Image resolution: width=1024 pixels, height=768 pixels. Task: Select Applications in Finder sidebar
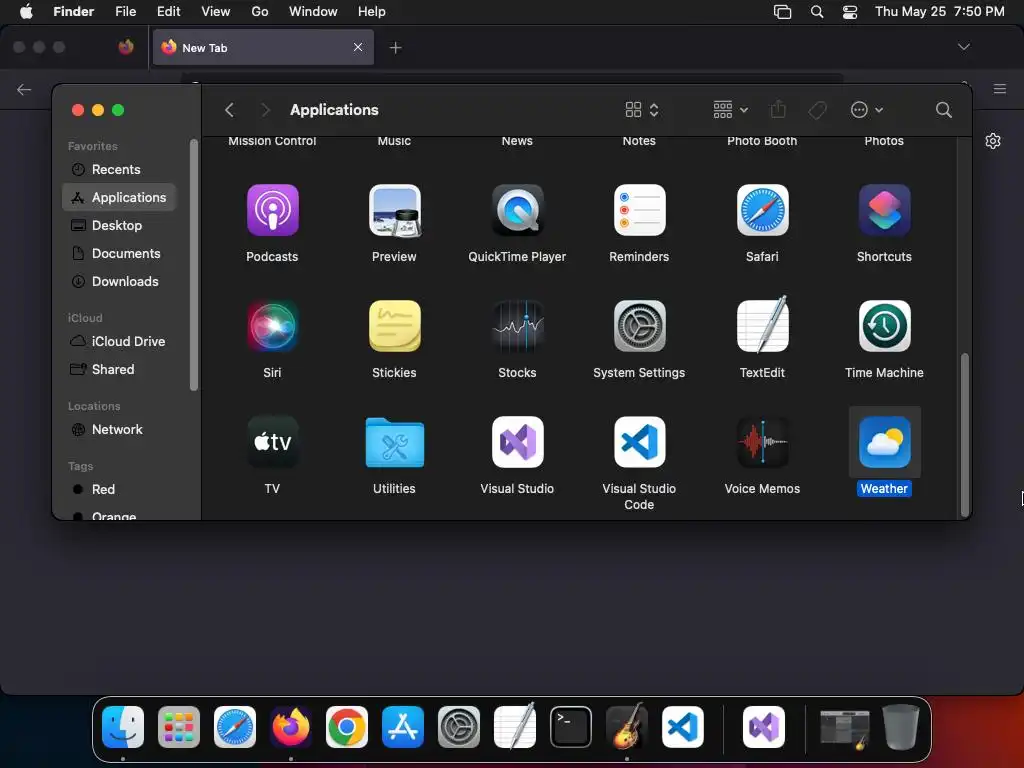(x=120, y=197)
